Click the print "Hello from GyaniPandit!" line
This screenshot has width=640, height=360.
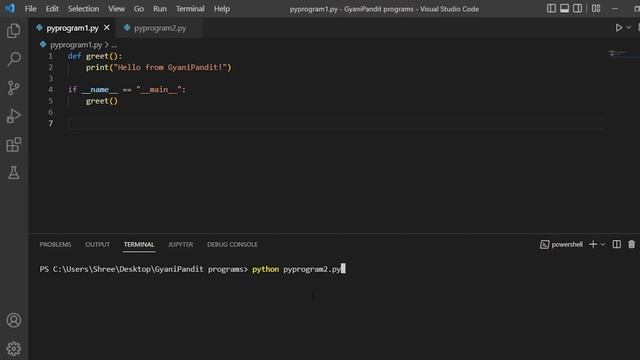[x=158, y=67]
